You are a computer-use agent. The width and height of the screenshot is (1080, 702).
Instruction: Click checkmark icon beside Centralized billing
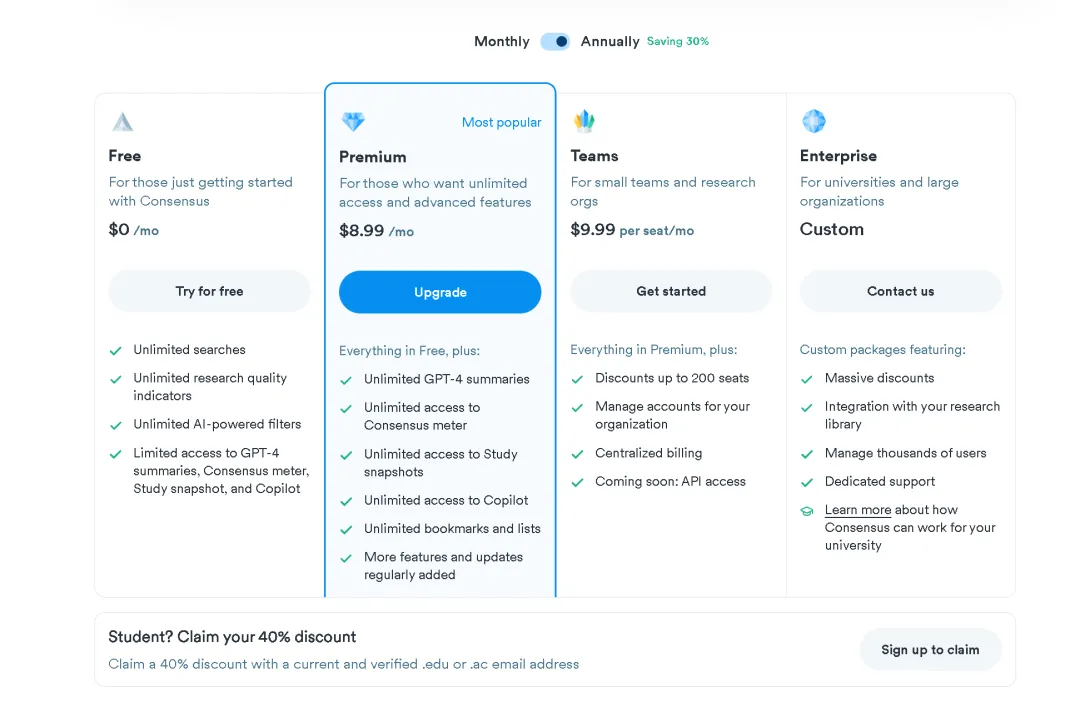[577, 454]
